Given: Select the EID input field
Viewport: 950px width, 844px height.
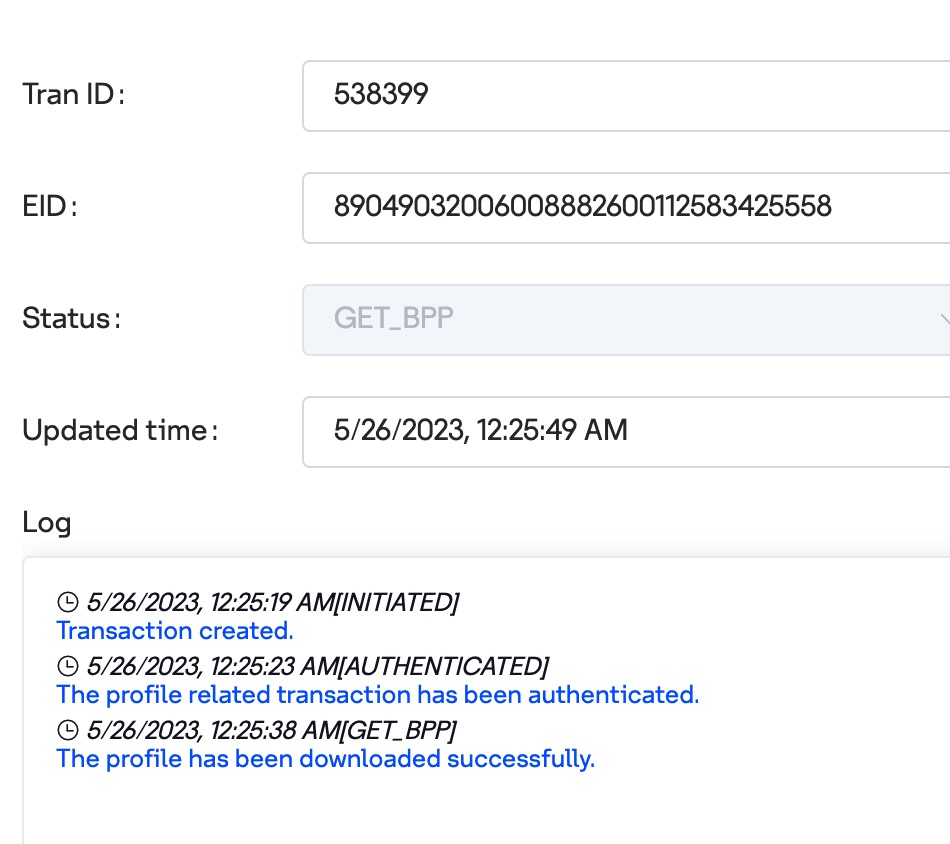Looking at the screenshot, I should click(626, 208).
